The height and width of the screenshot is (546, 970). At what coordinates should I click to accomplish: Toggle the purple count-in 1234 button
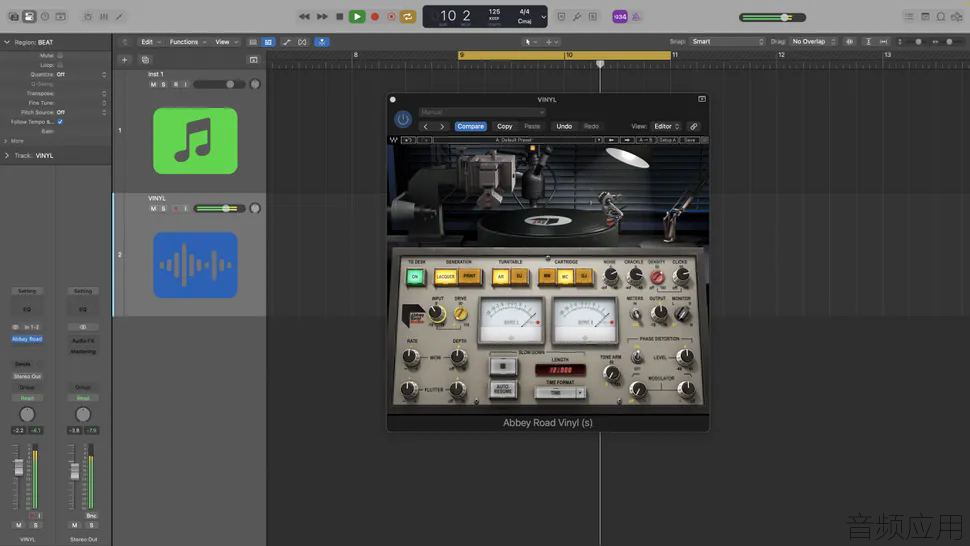tap(620, 17)
